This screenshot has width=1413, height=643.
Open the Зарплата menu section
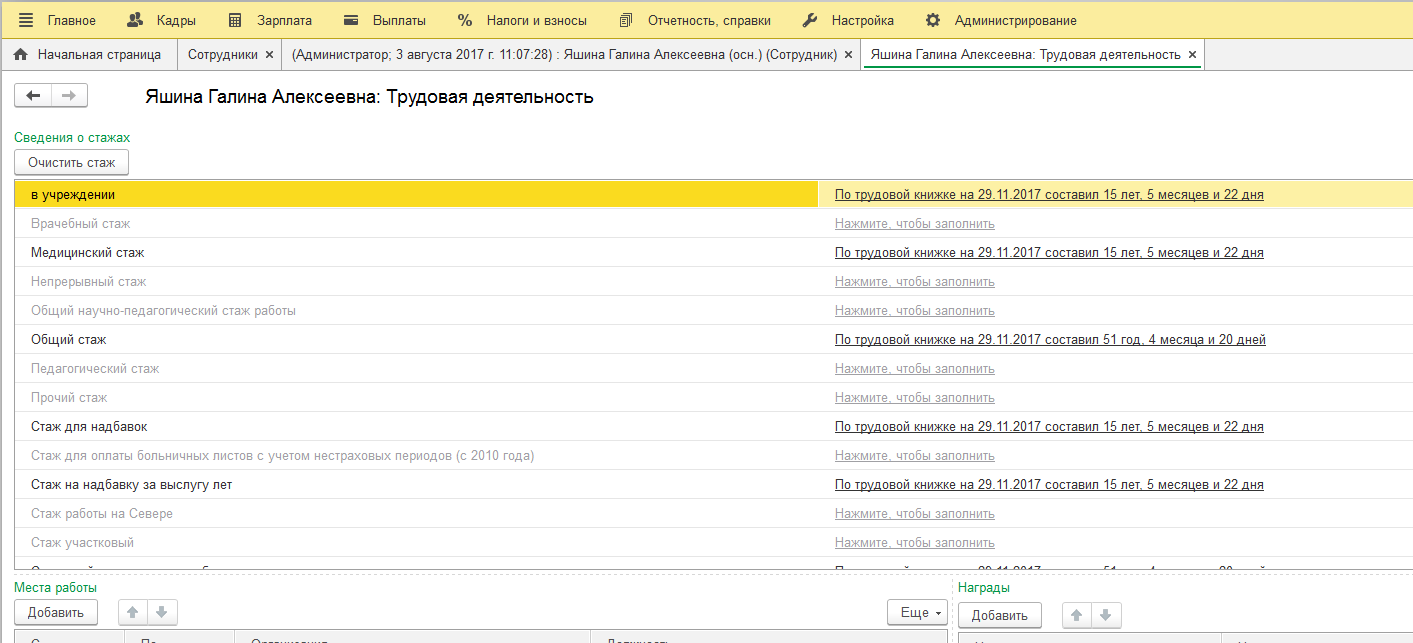(270, 20)
